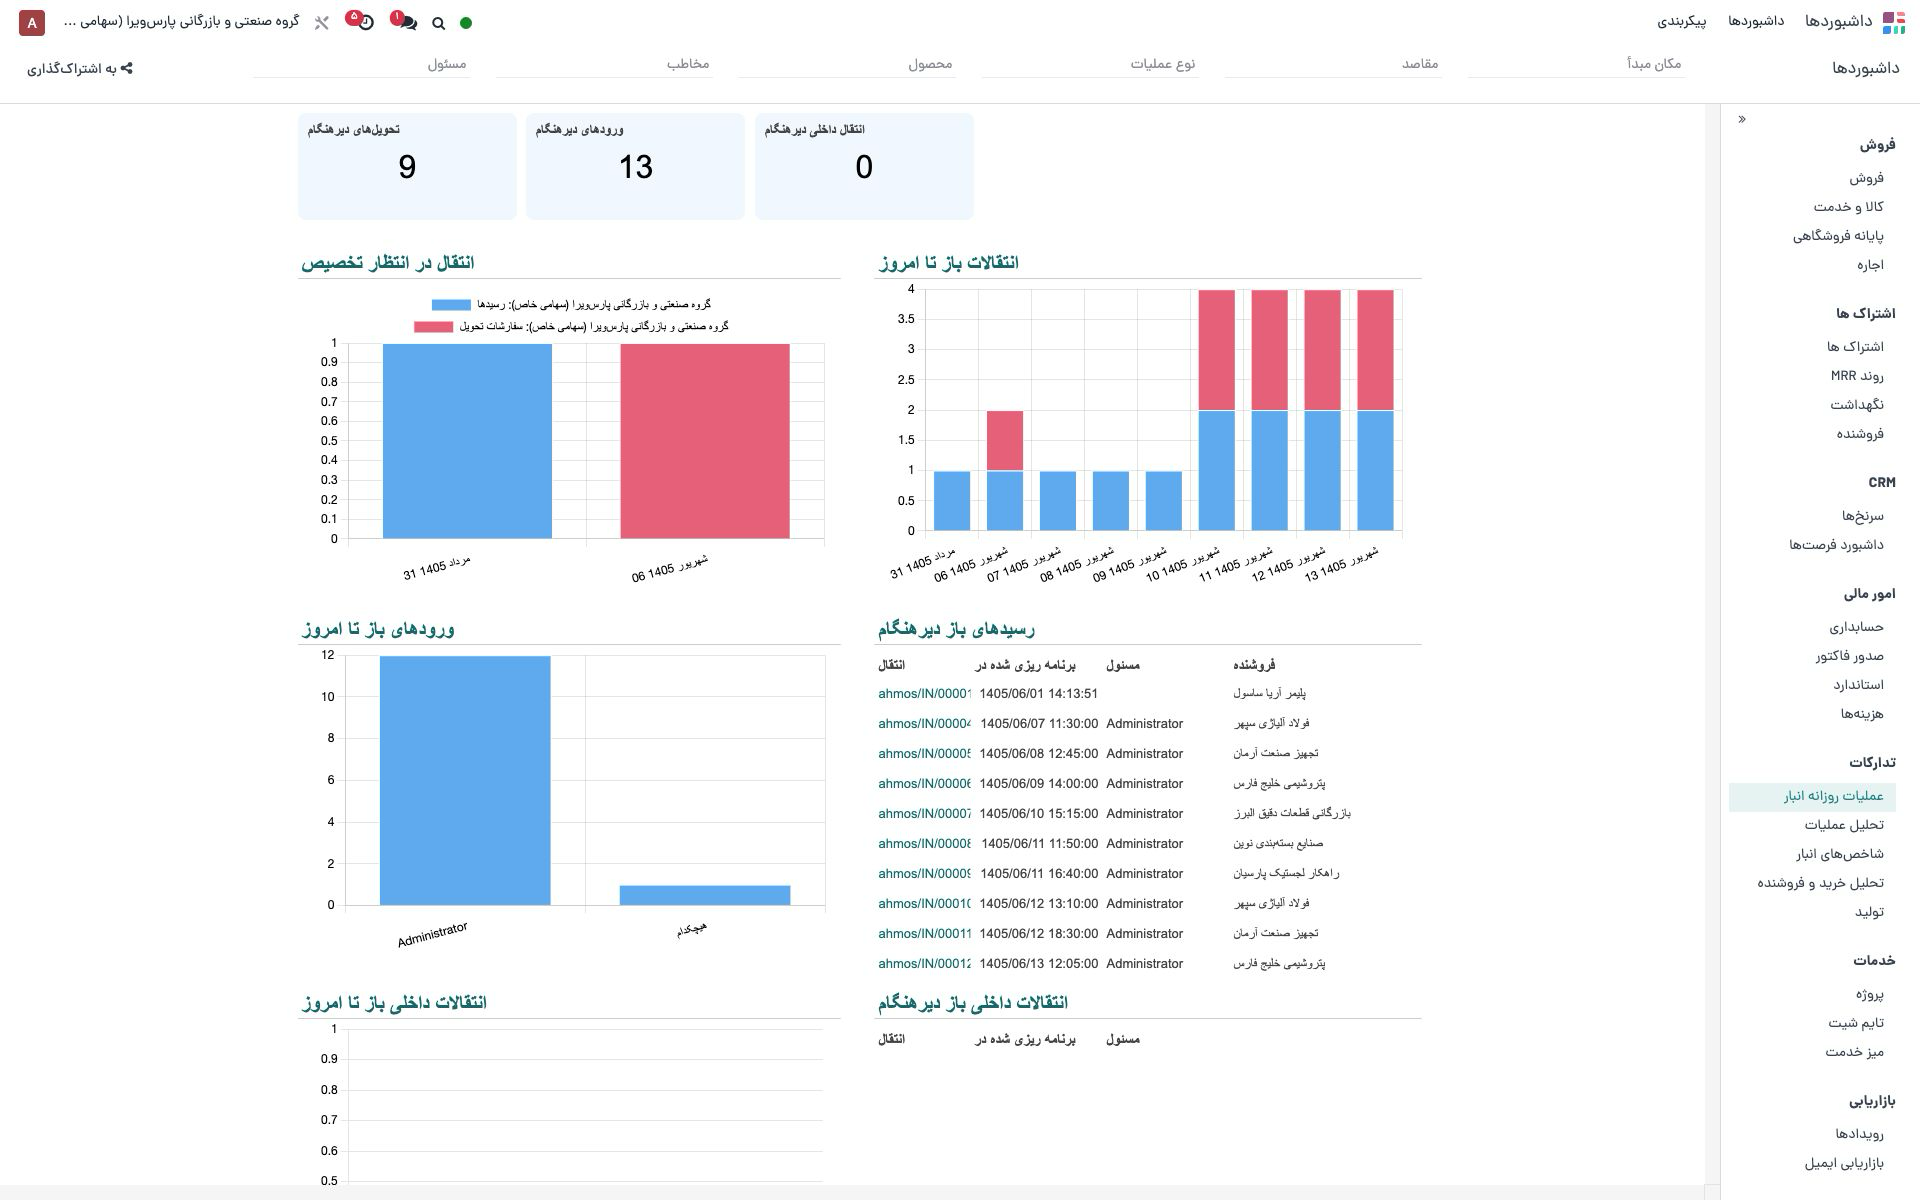Select نگهداشت dashboard
The width and height of the screenshot is (1920, 1200).
tap(1857, 405)
